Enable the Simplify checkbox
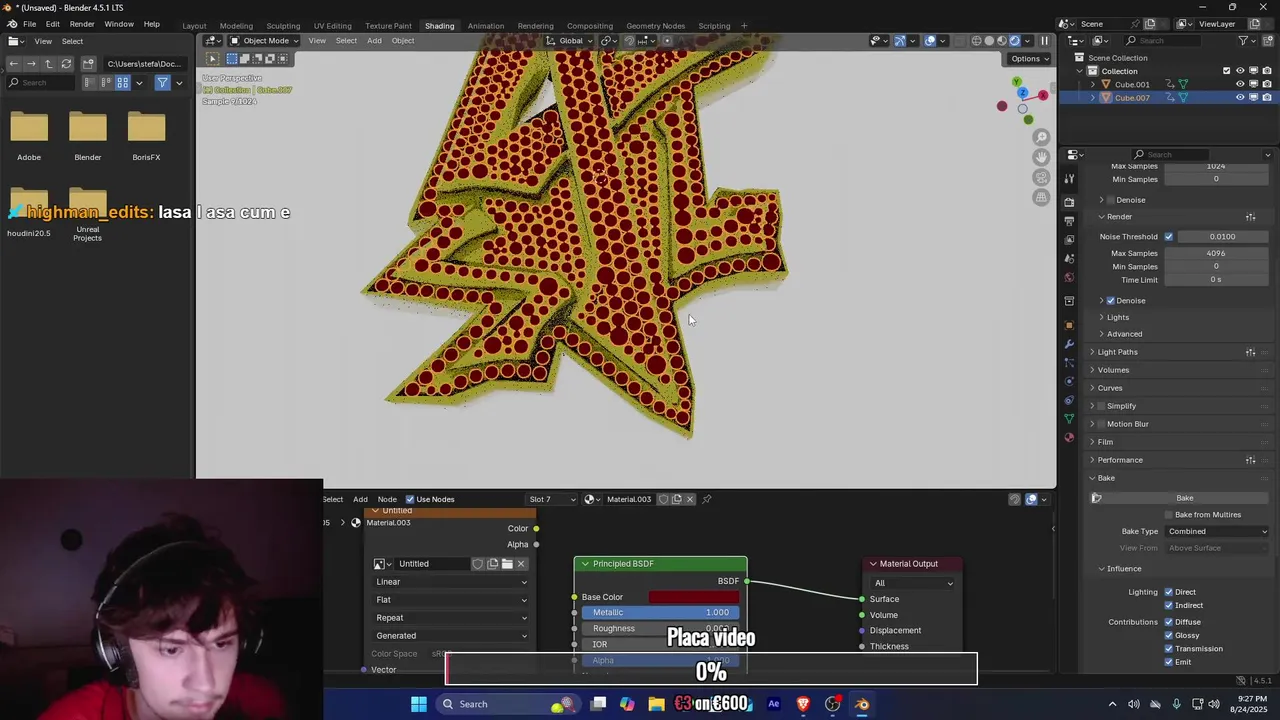 (1101, 406)
